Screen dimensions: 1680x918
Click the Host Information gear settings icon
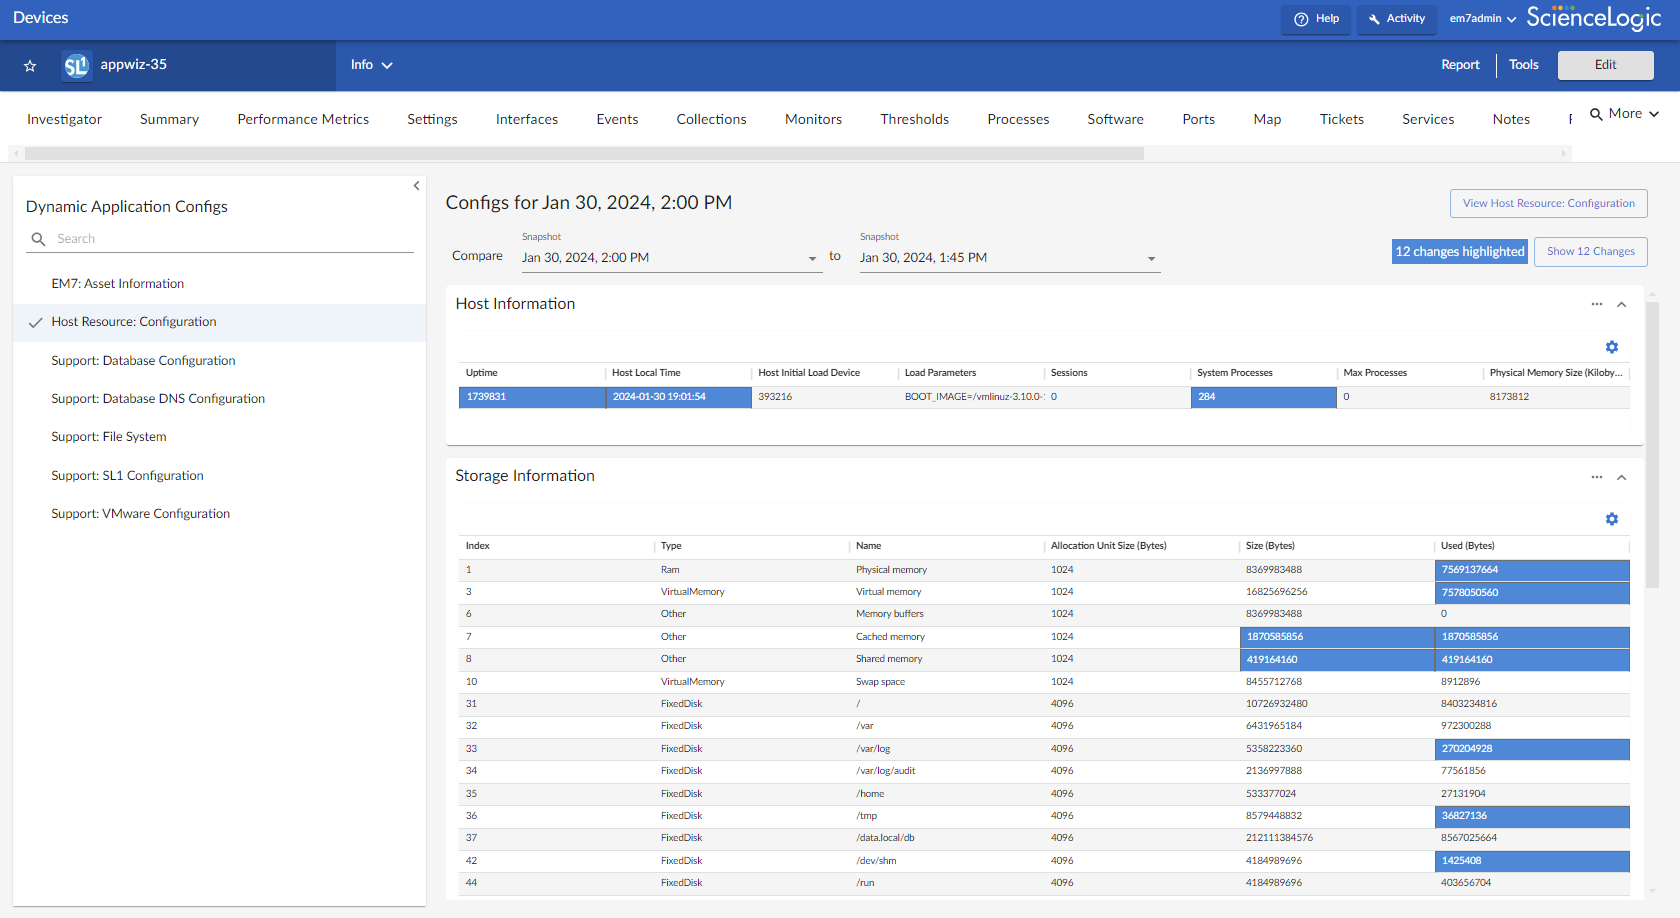[1611, 347]
